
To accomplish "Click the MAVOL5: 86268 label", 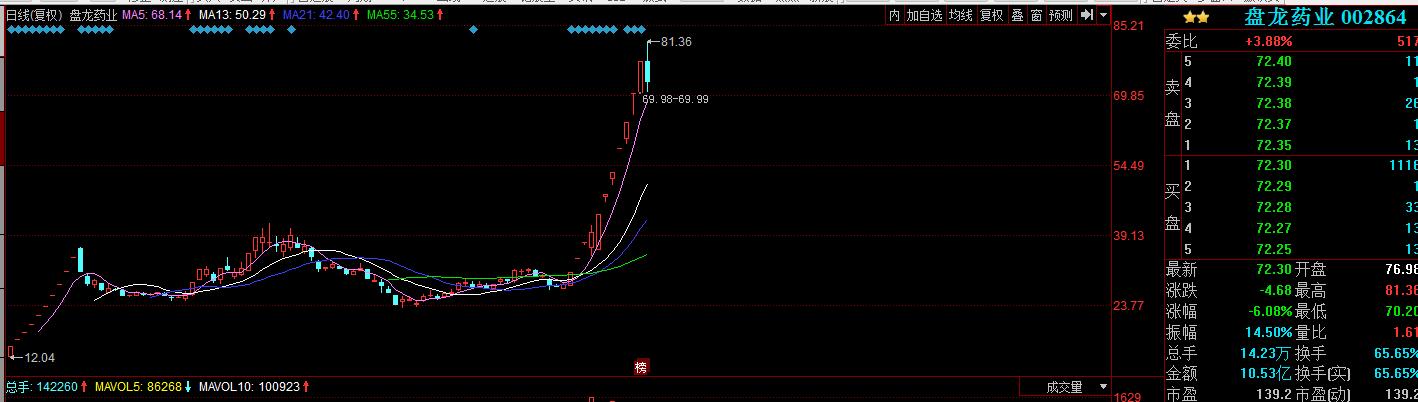I will pos(138,386).
